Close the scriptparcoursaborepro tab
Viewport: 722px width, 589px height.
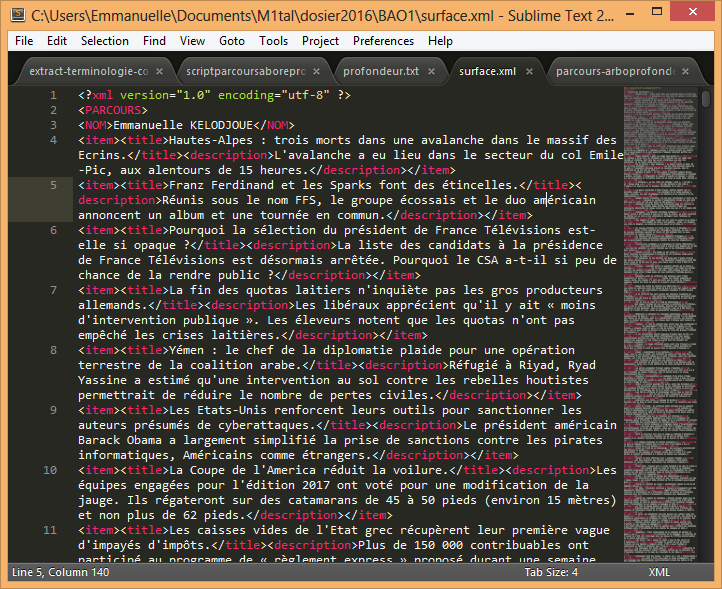(x=316, y=71)
